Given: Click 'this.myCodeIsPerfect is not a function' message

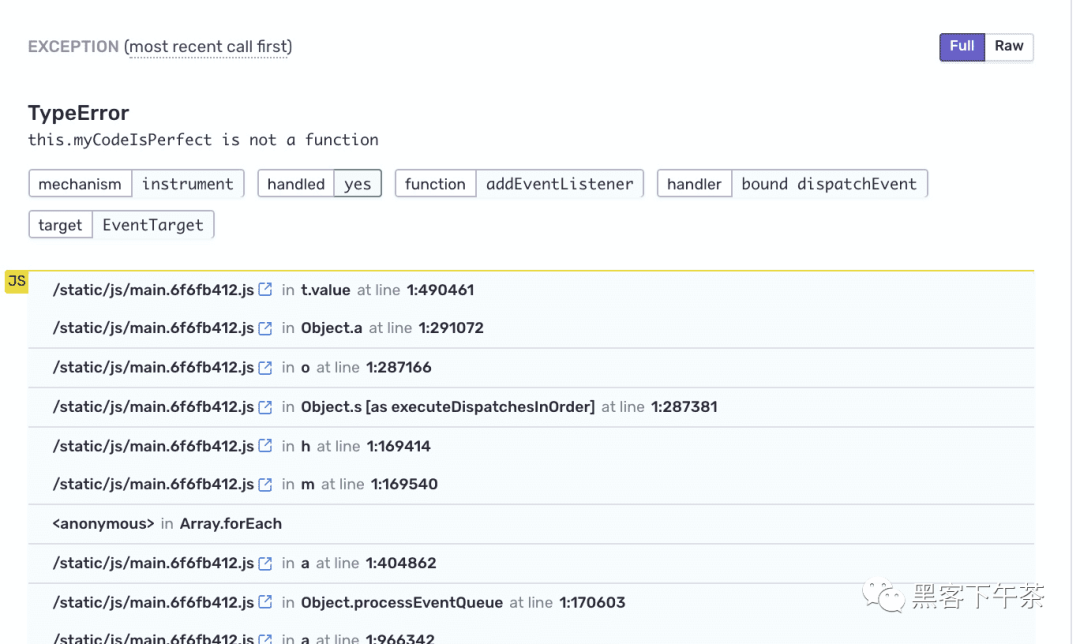Looking at the screenshot, I should [x=203, y=140].
